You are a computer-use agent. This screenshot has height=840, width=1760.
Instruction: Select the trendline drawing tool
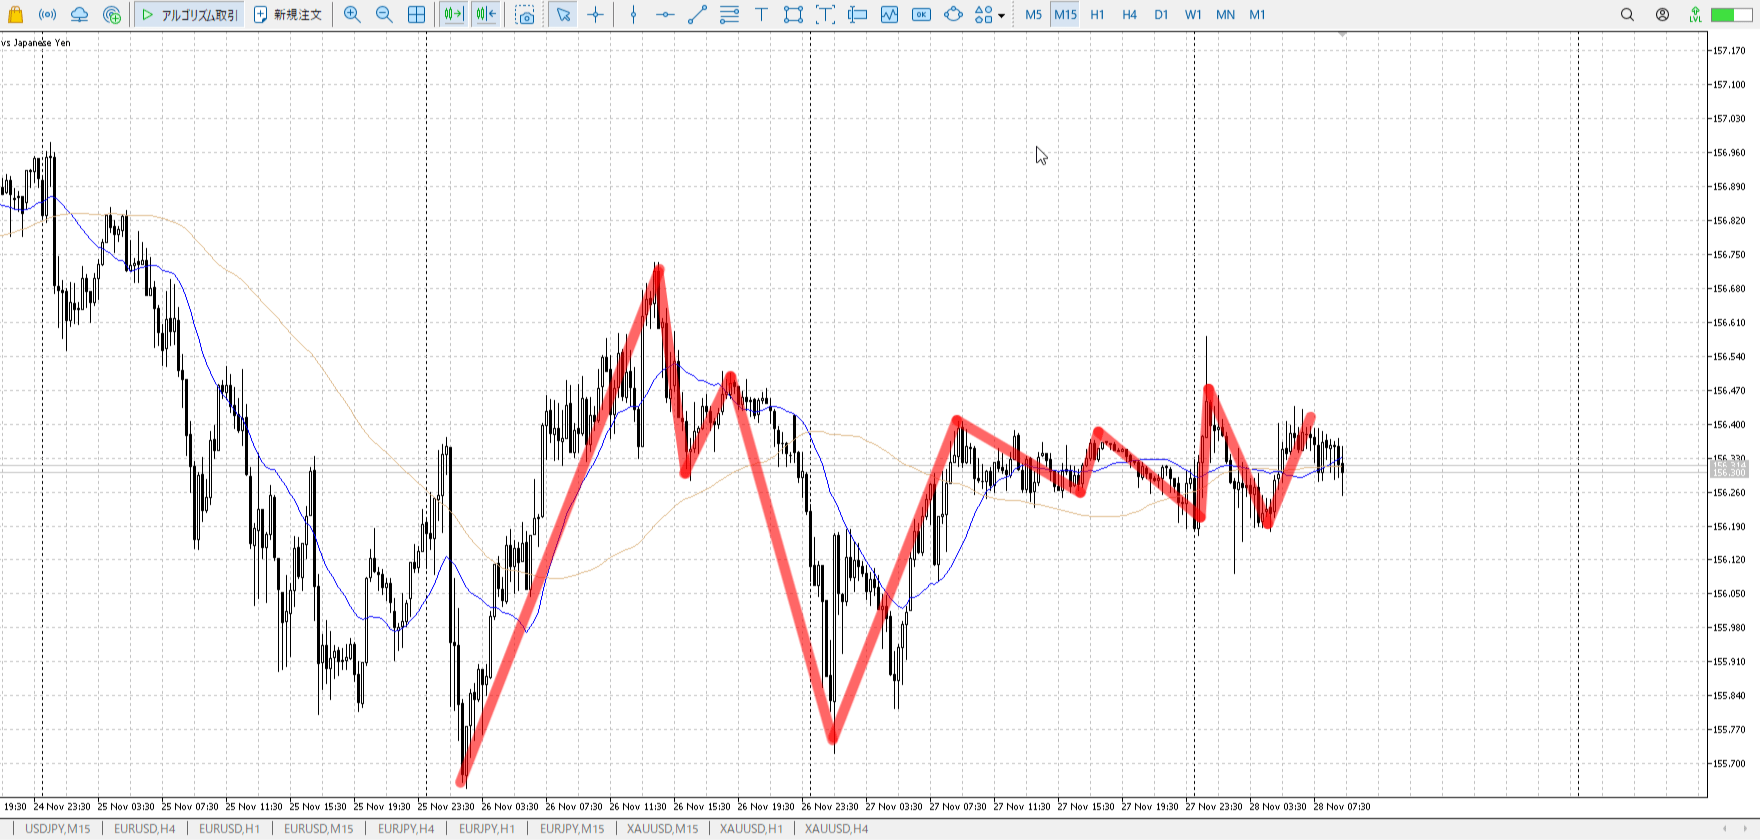[697, 15]
